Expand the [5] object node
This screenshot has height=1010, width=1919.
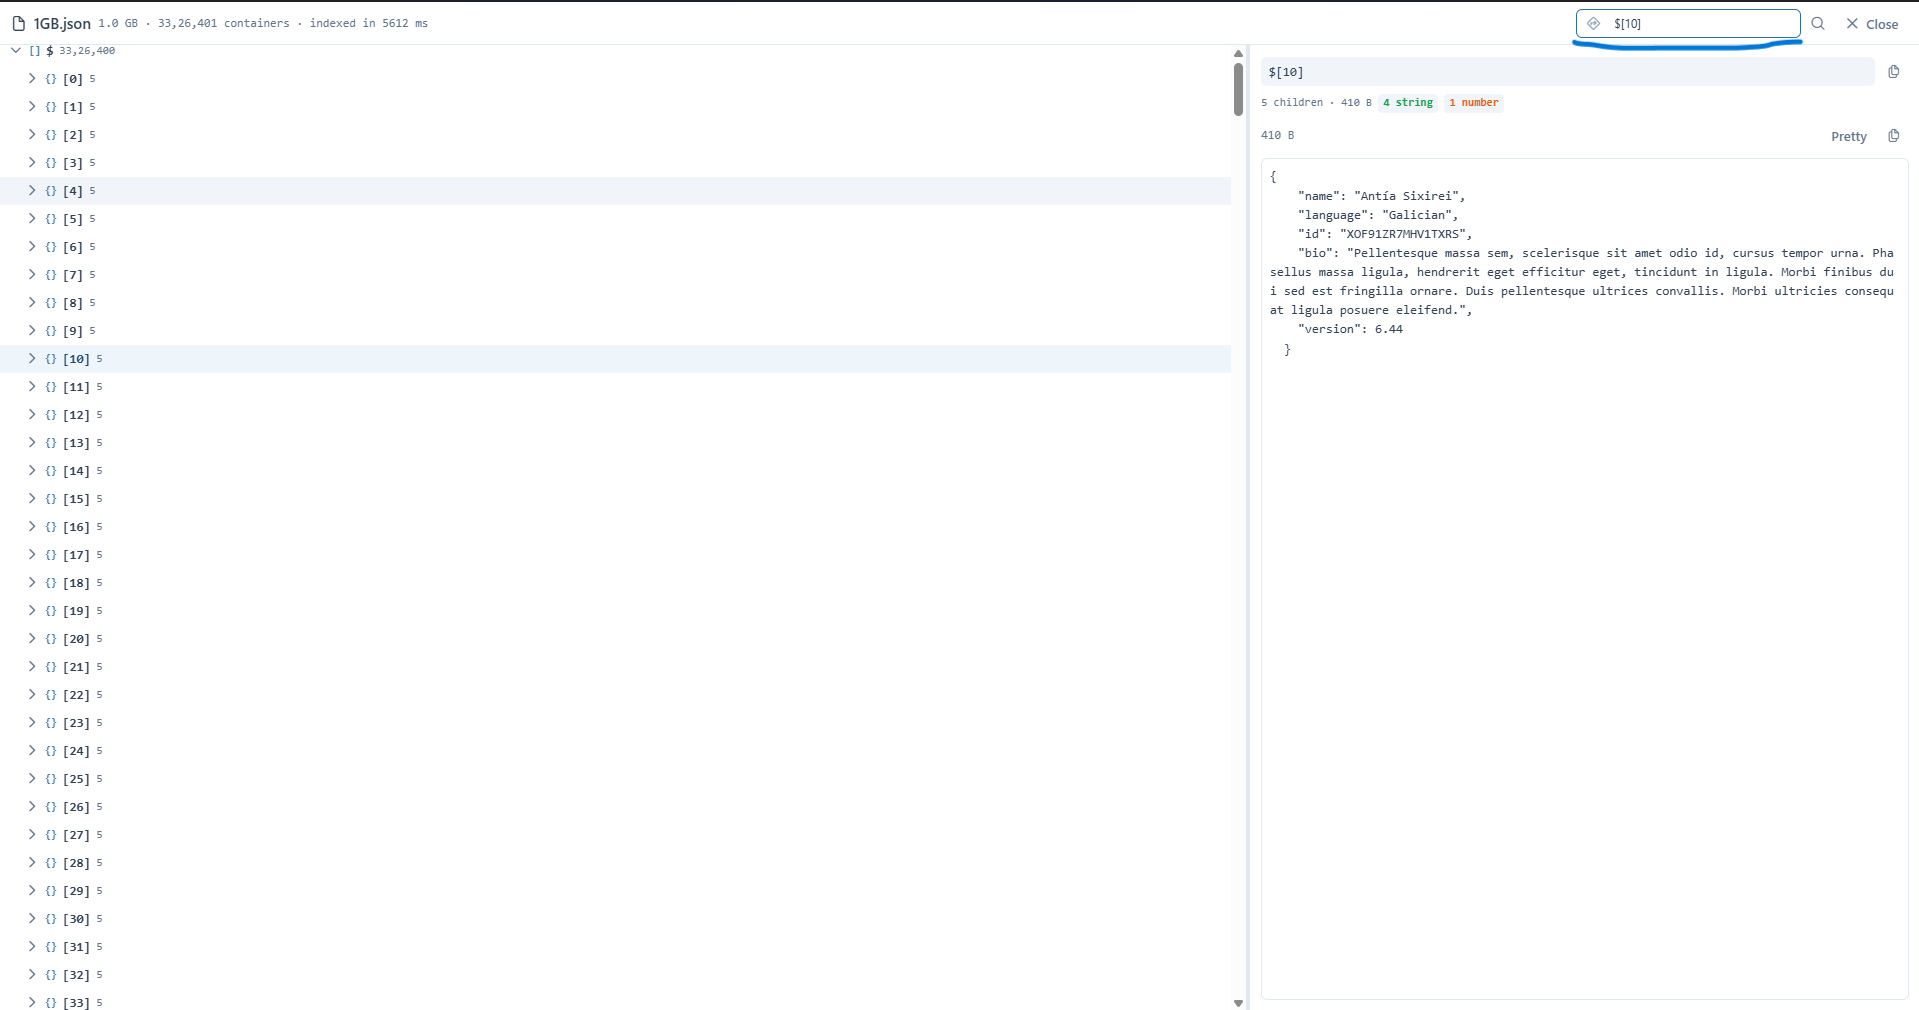pos(32,218)
